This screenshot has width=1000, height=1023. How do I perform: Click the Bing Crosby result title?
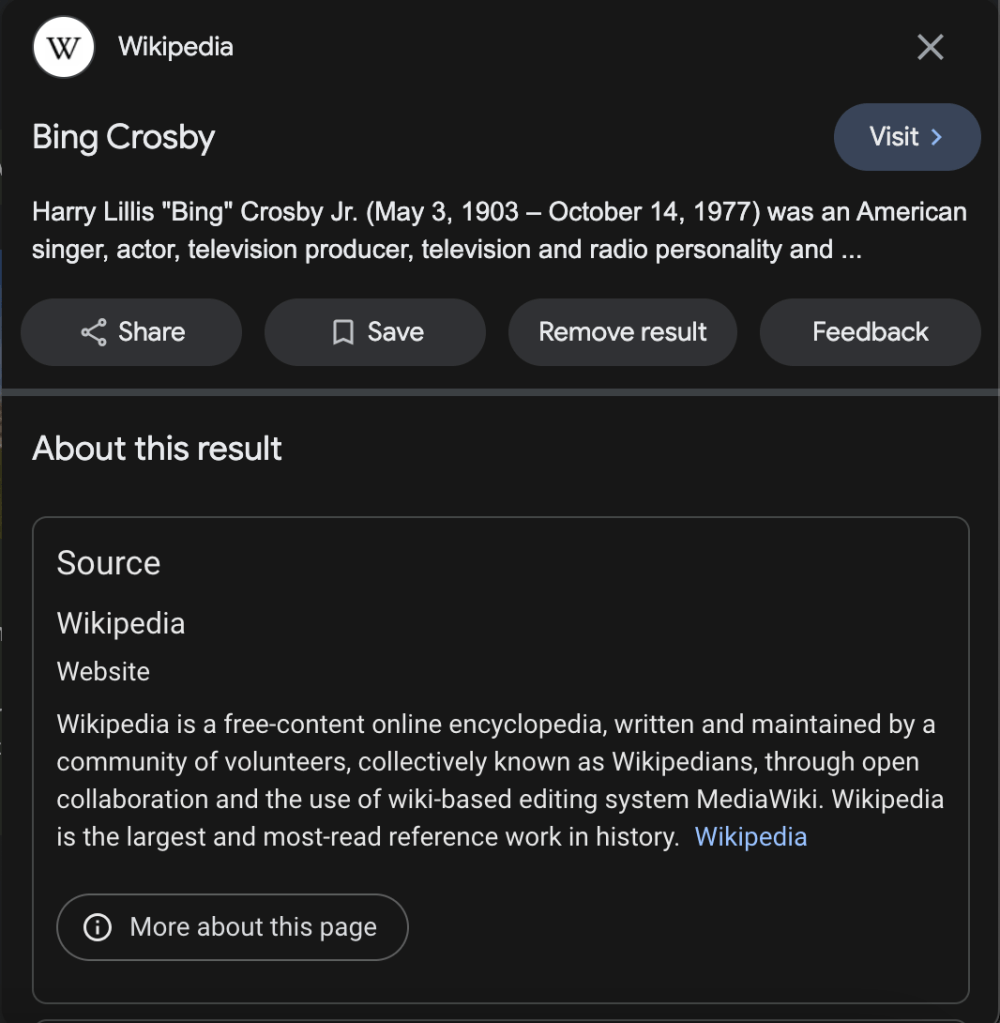pos(123,137)
